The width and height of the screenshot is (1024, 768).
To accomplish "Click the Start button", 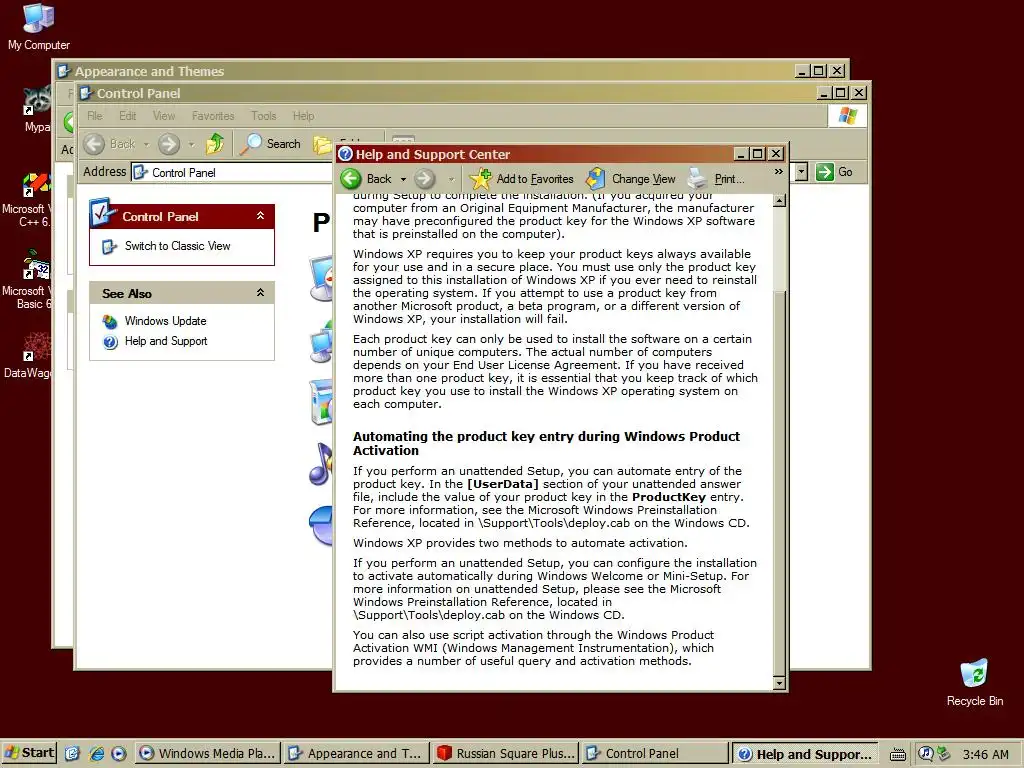I will click(x=29, y=753).
